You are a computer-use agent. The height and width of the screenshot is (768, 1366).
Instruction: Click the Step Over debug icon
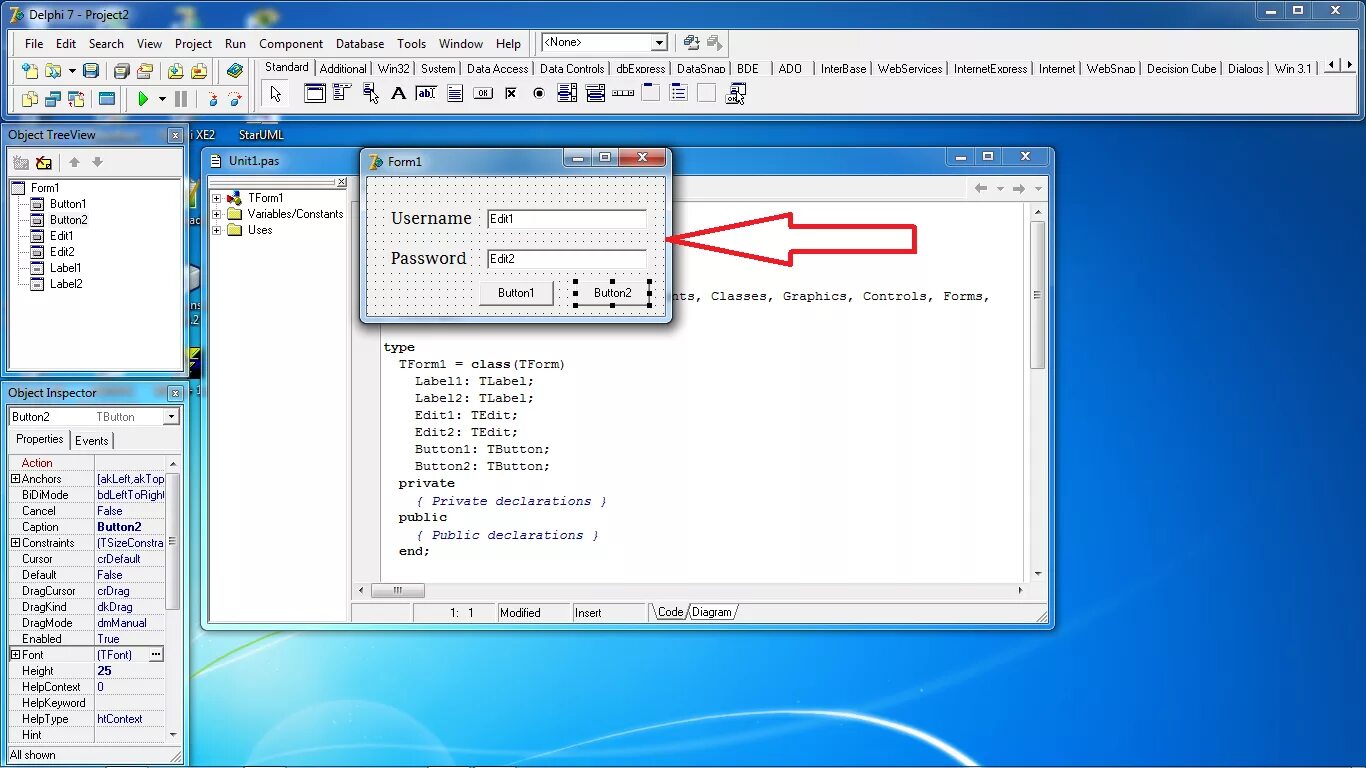(235, 99)
